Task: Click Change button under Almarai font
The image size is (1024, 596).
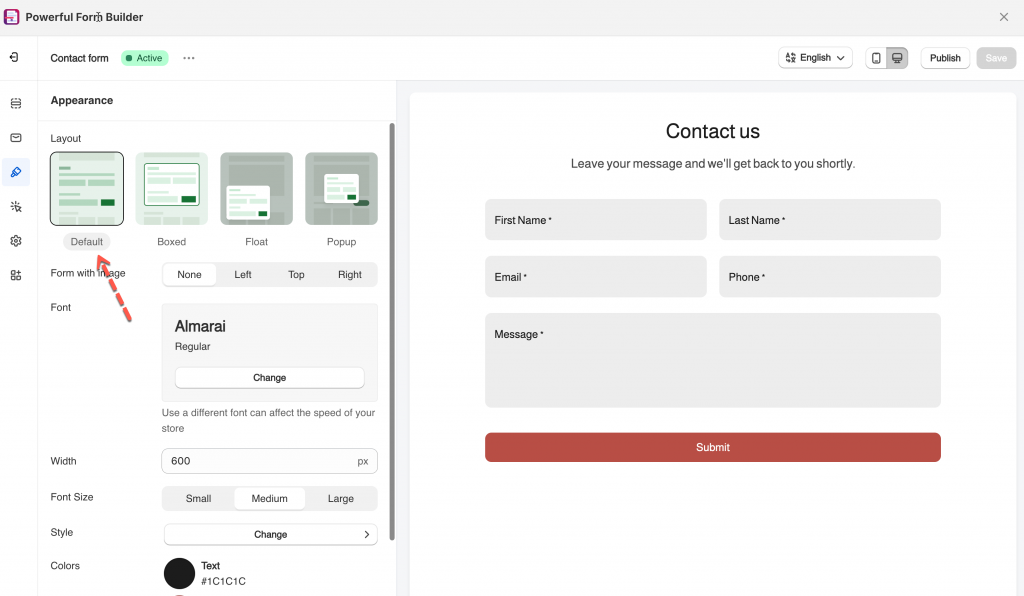Action: pos(269,378)
